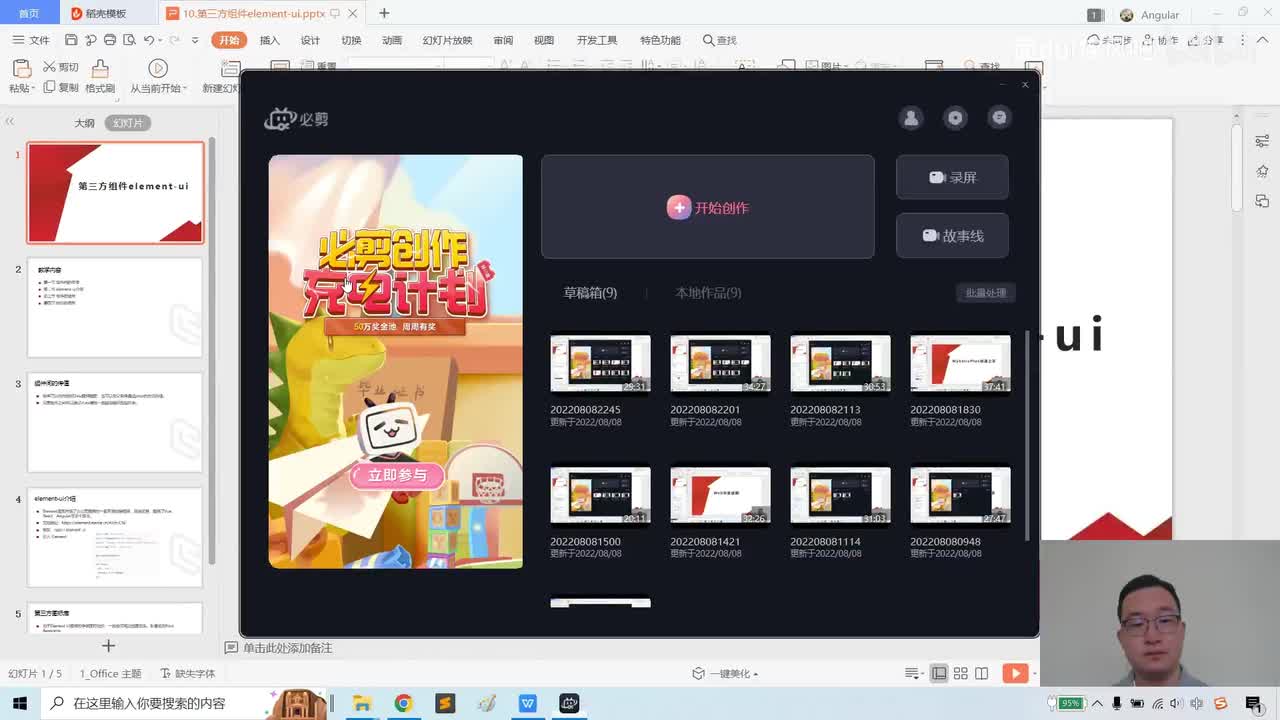Open 一键美化 beautify option

coord(725,674)
